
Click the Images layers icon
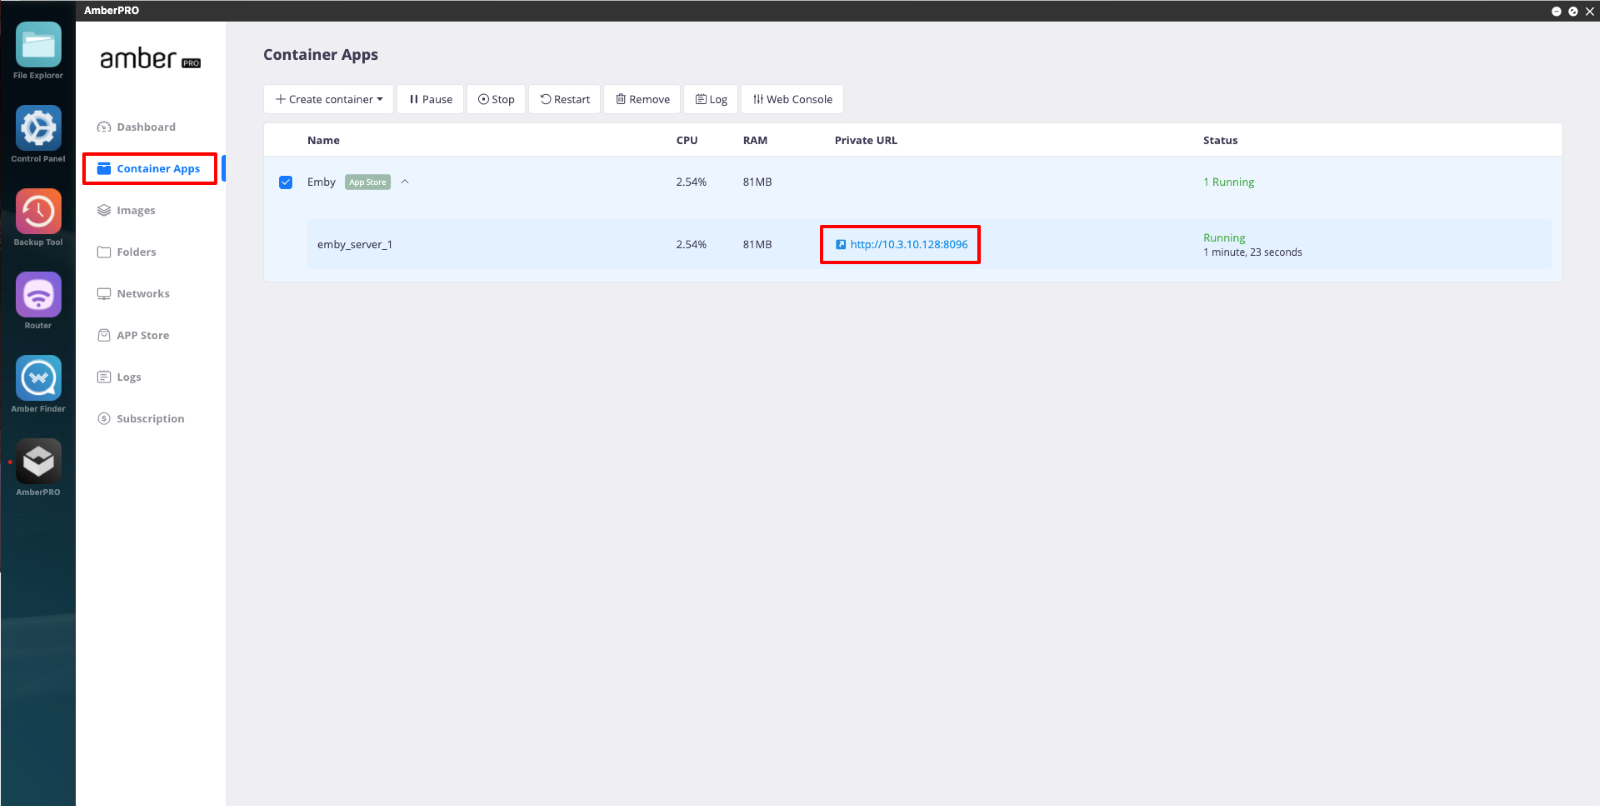104,210
